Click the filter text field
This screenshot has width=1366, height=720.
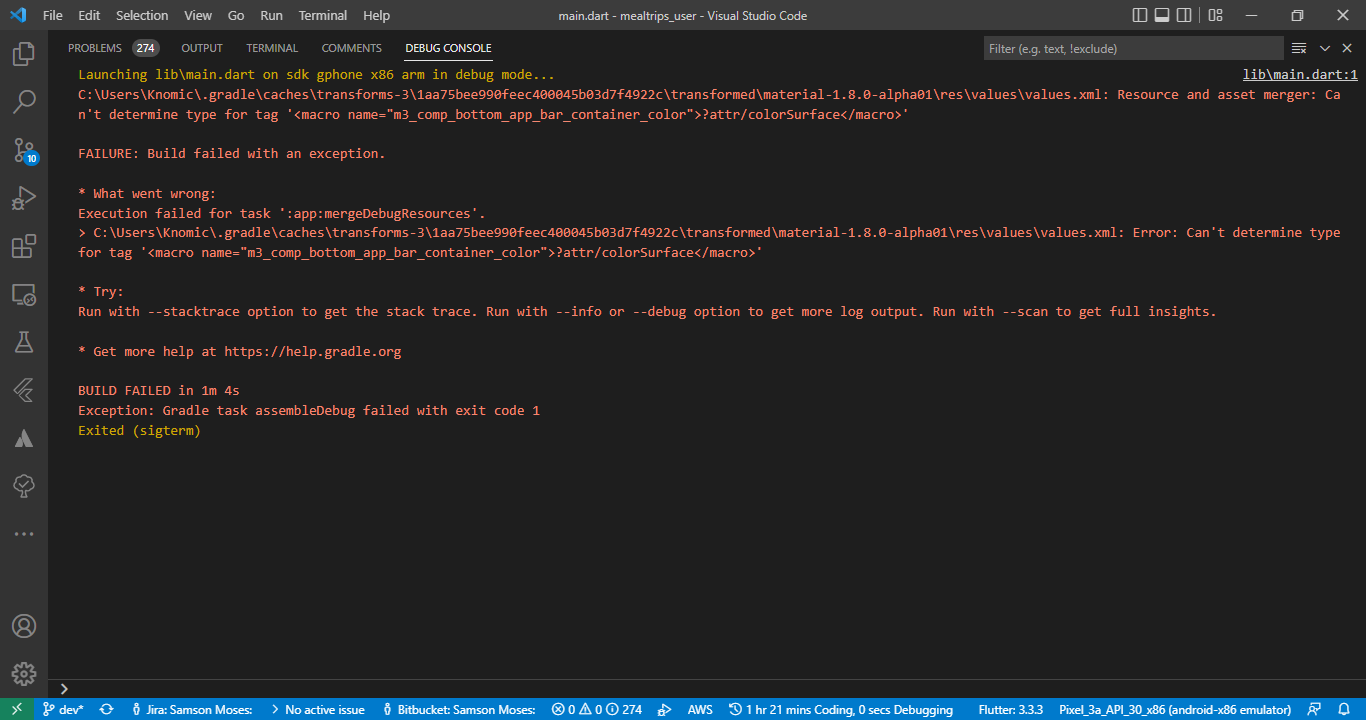pos(1133,48)
